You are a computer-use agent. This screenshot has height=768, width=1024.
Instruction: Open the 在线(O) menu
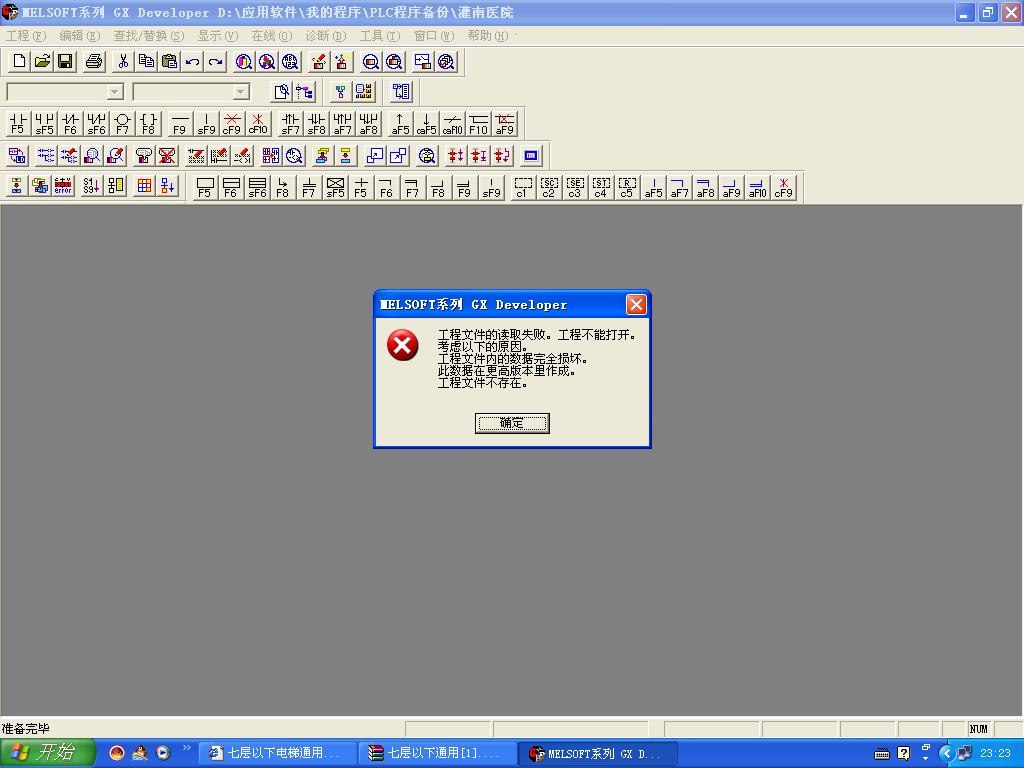(271, 35)
